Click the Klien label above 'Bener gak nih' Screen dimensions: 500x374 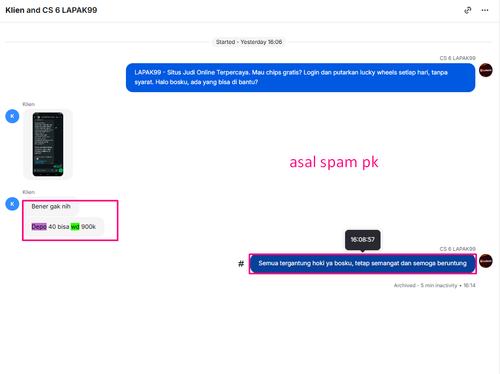29,192
